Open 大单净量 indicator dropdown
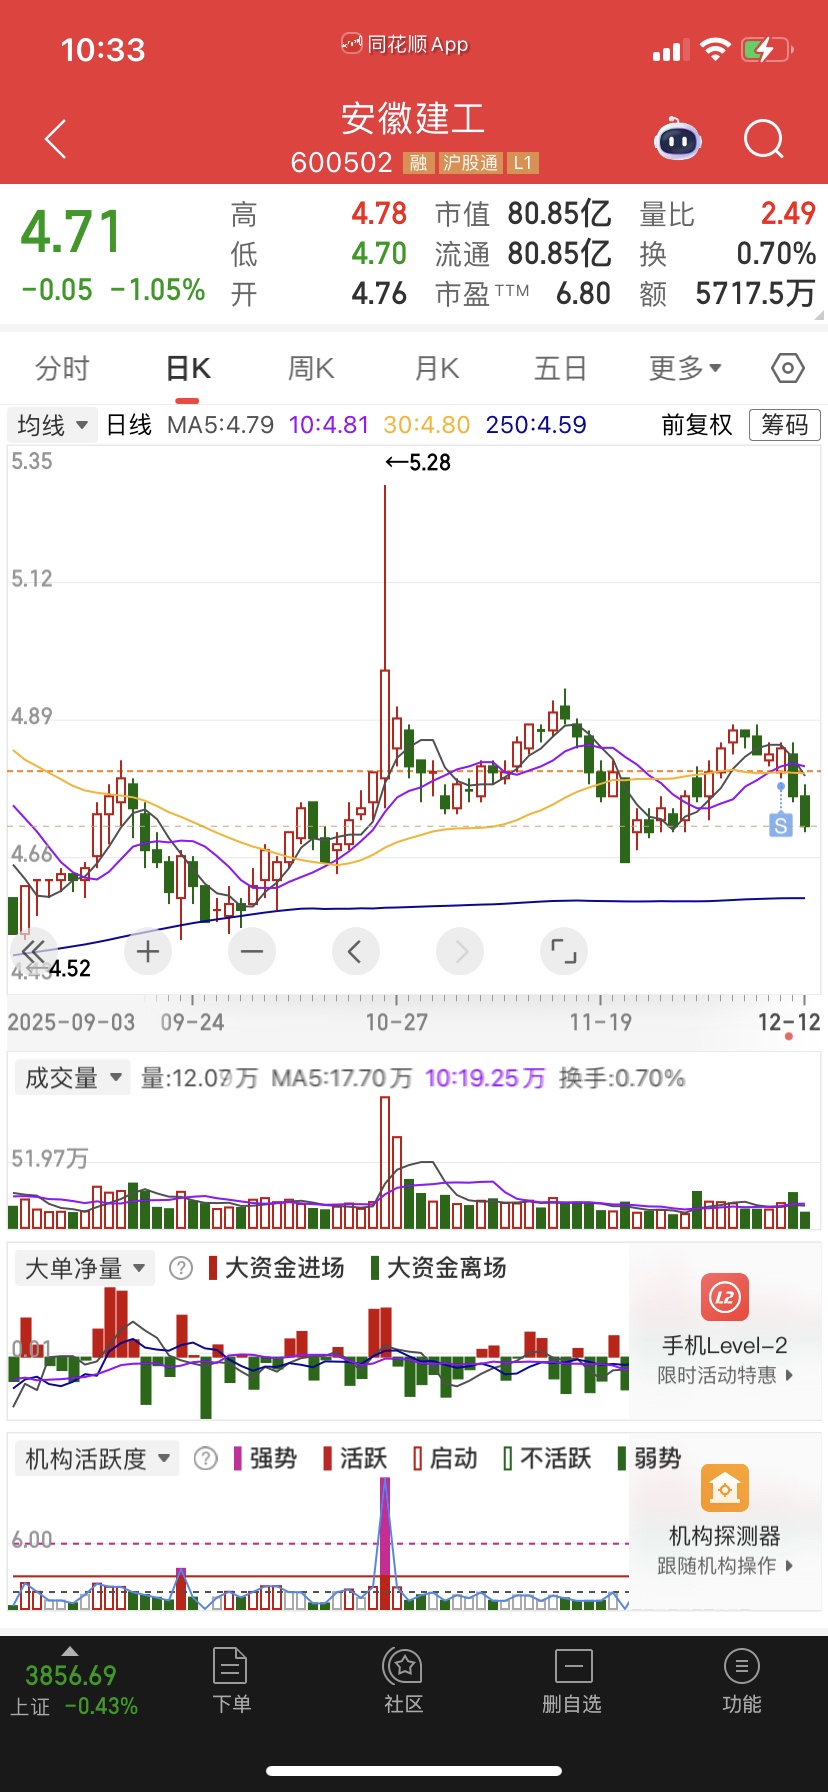The image size is (828, 1792). tap(85, 1268)
